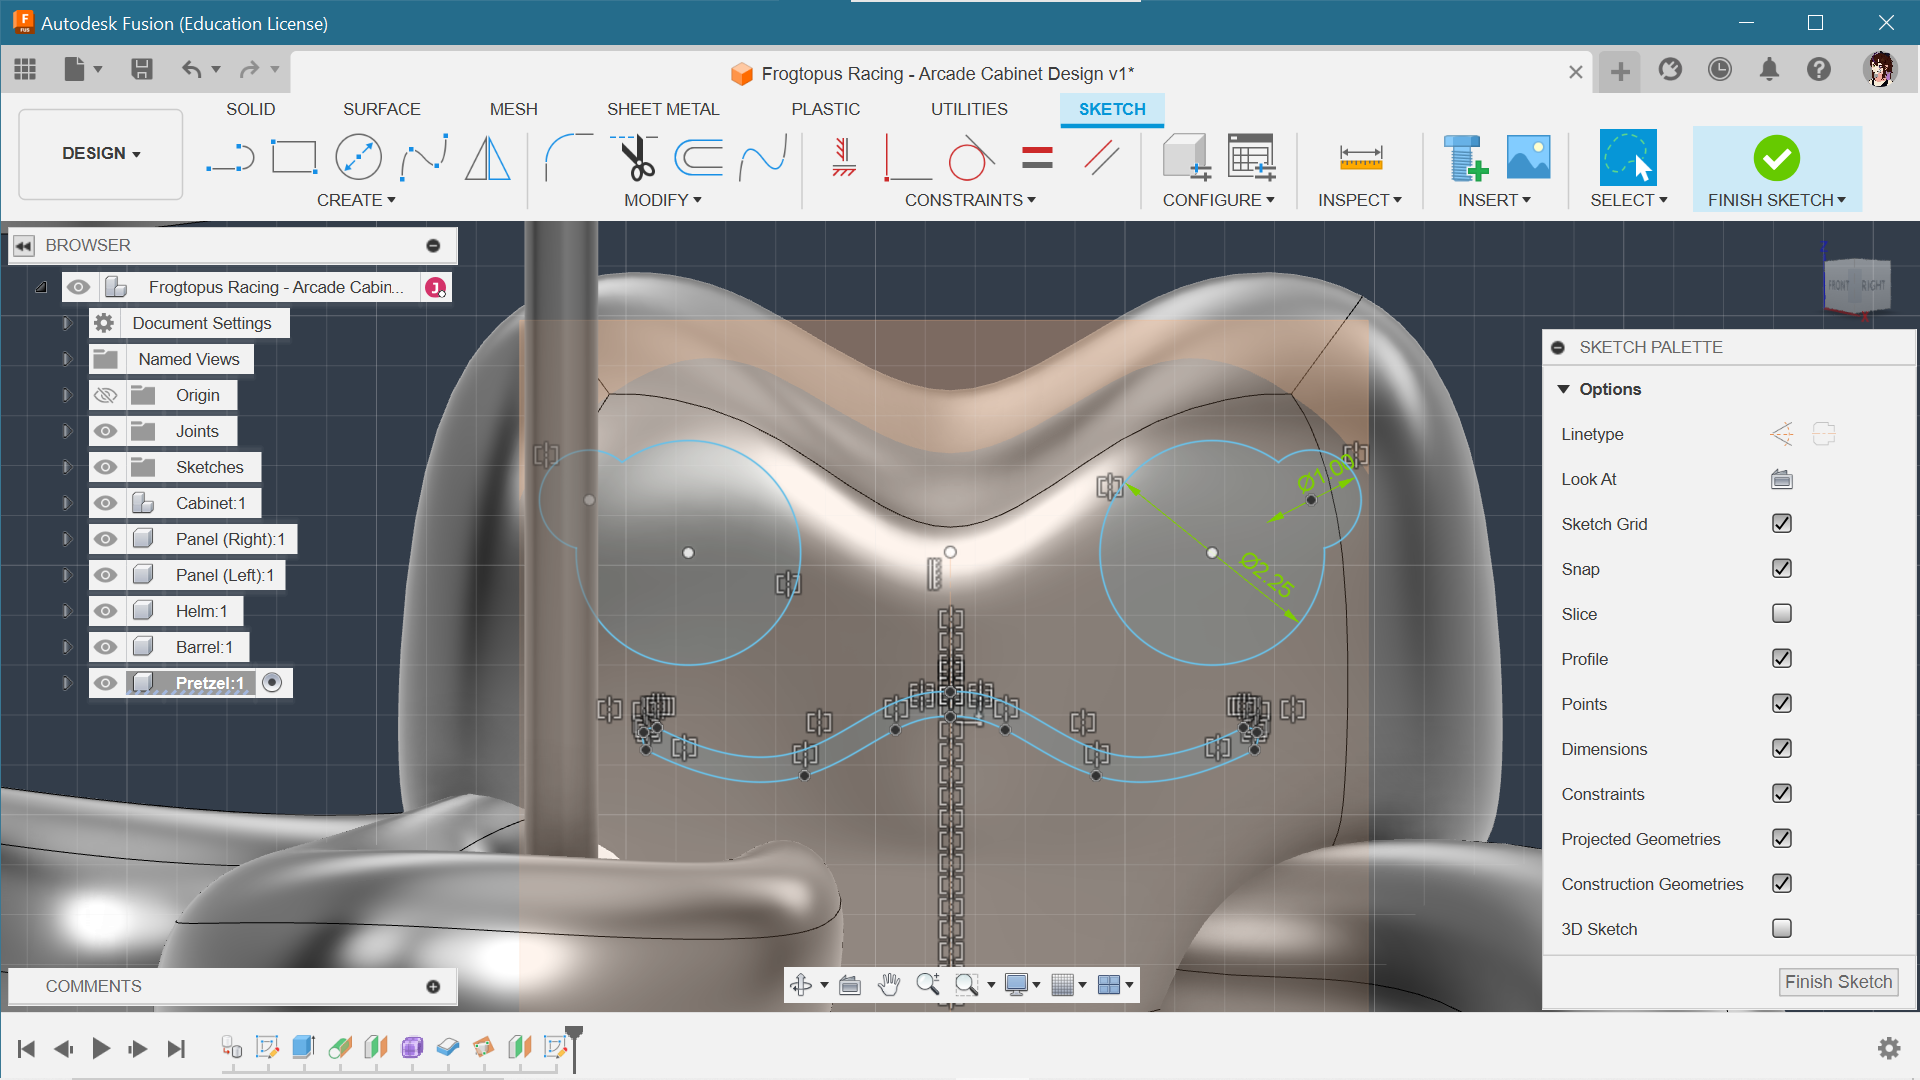
Task: Select the Mirror sketch tool
Action: 488,158
